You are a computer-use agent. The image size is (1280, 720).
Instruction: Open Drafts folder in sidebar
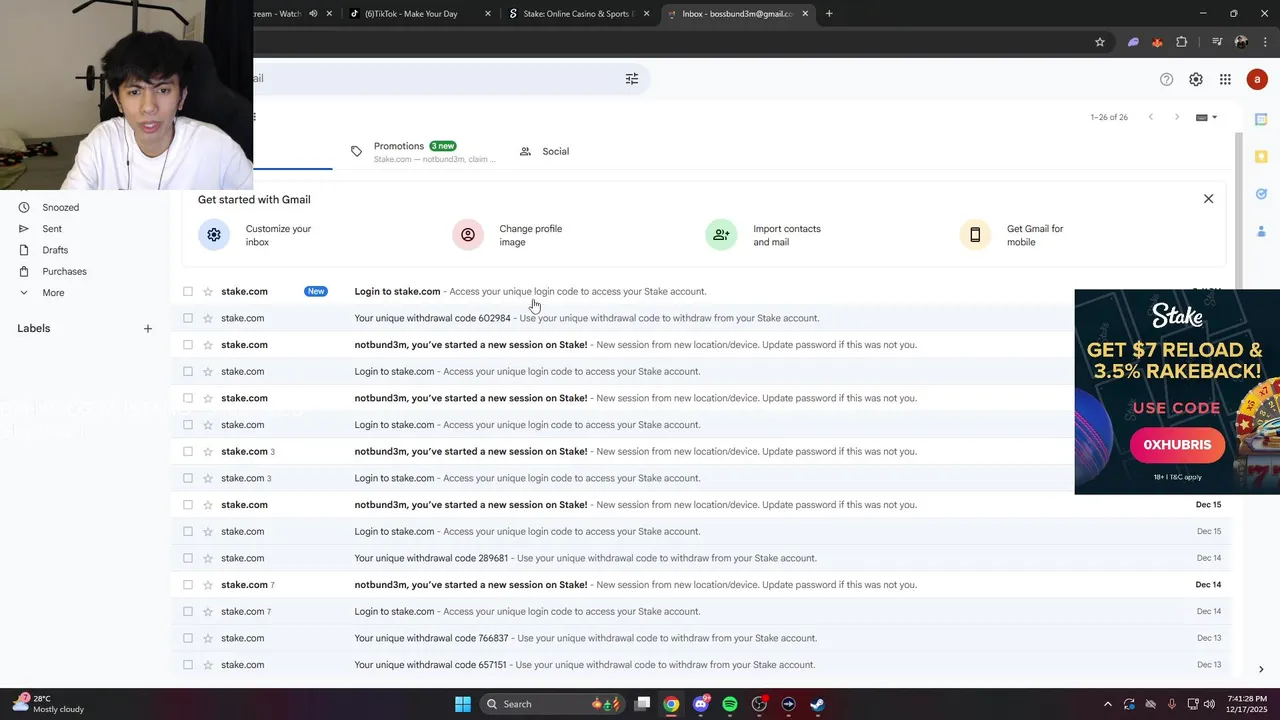(55, 250)
